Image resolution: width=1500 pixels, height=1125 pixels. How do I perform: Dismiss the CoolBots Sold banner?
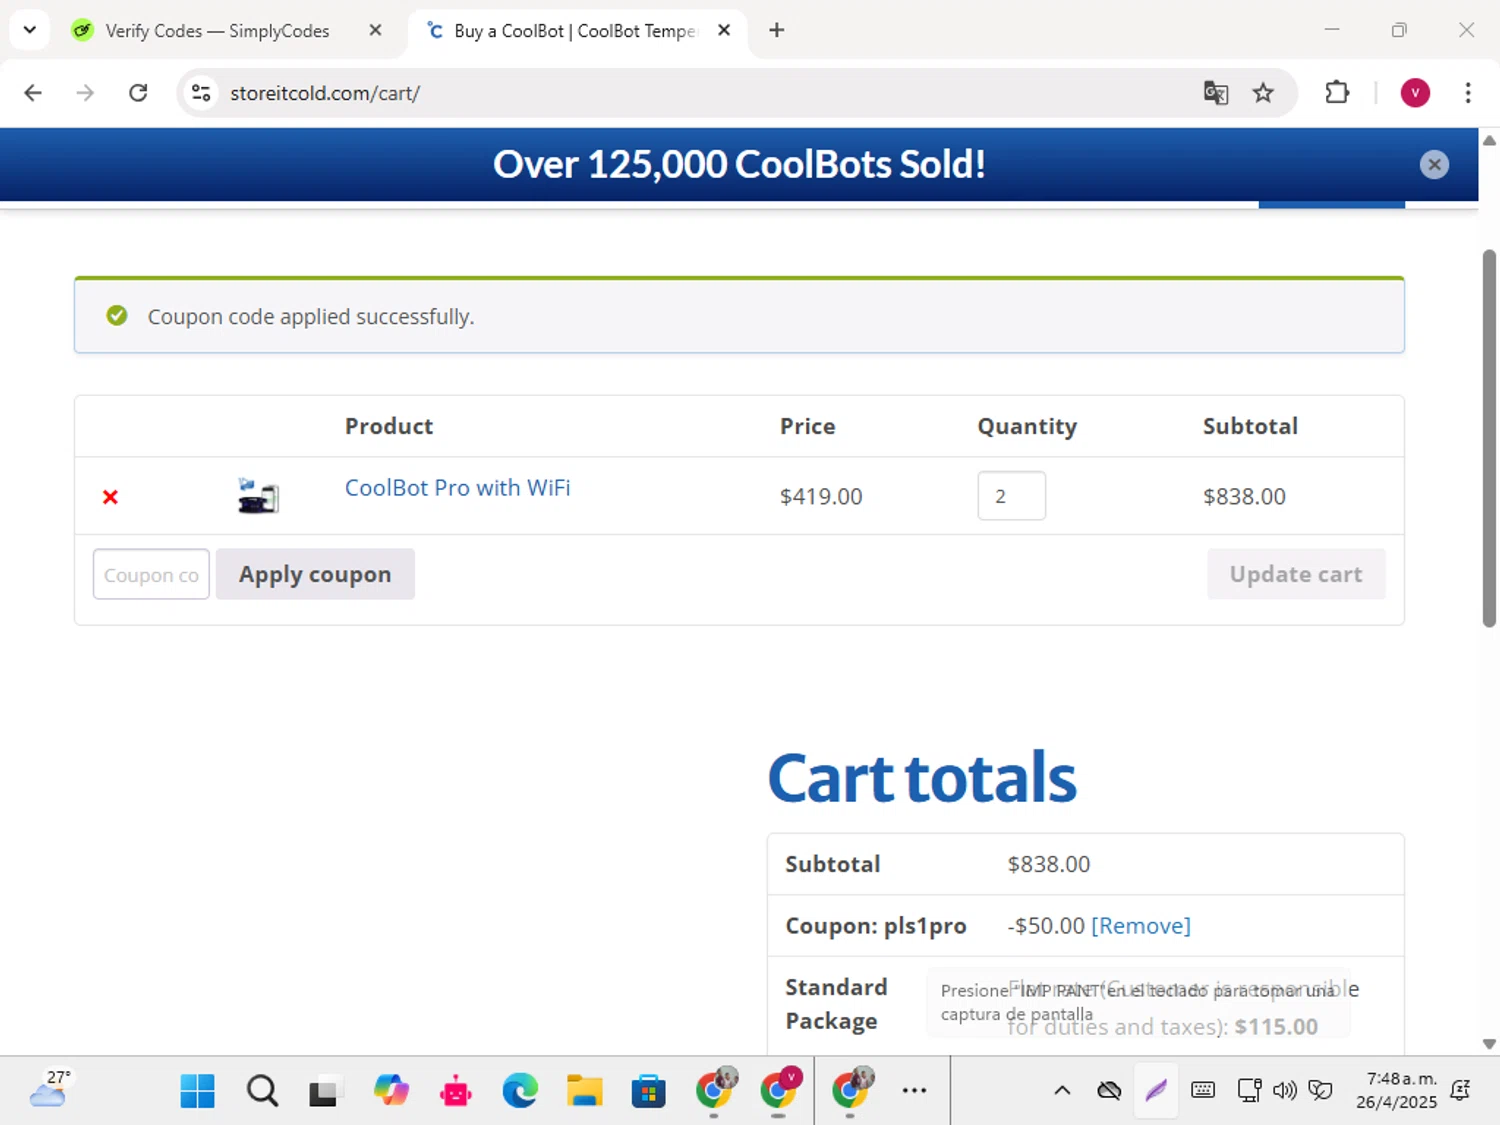point(1434,164)
